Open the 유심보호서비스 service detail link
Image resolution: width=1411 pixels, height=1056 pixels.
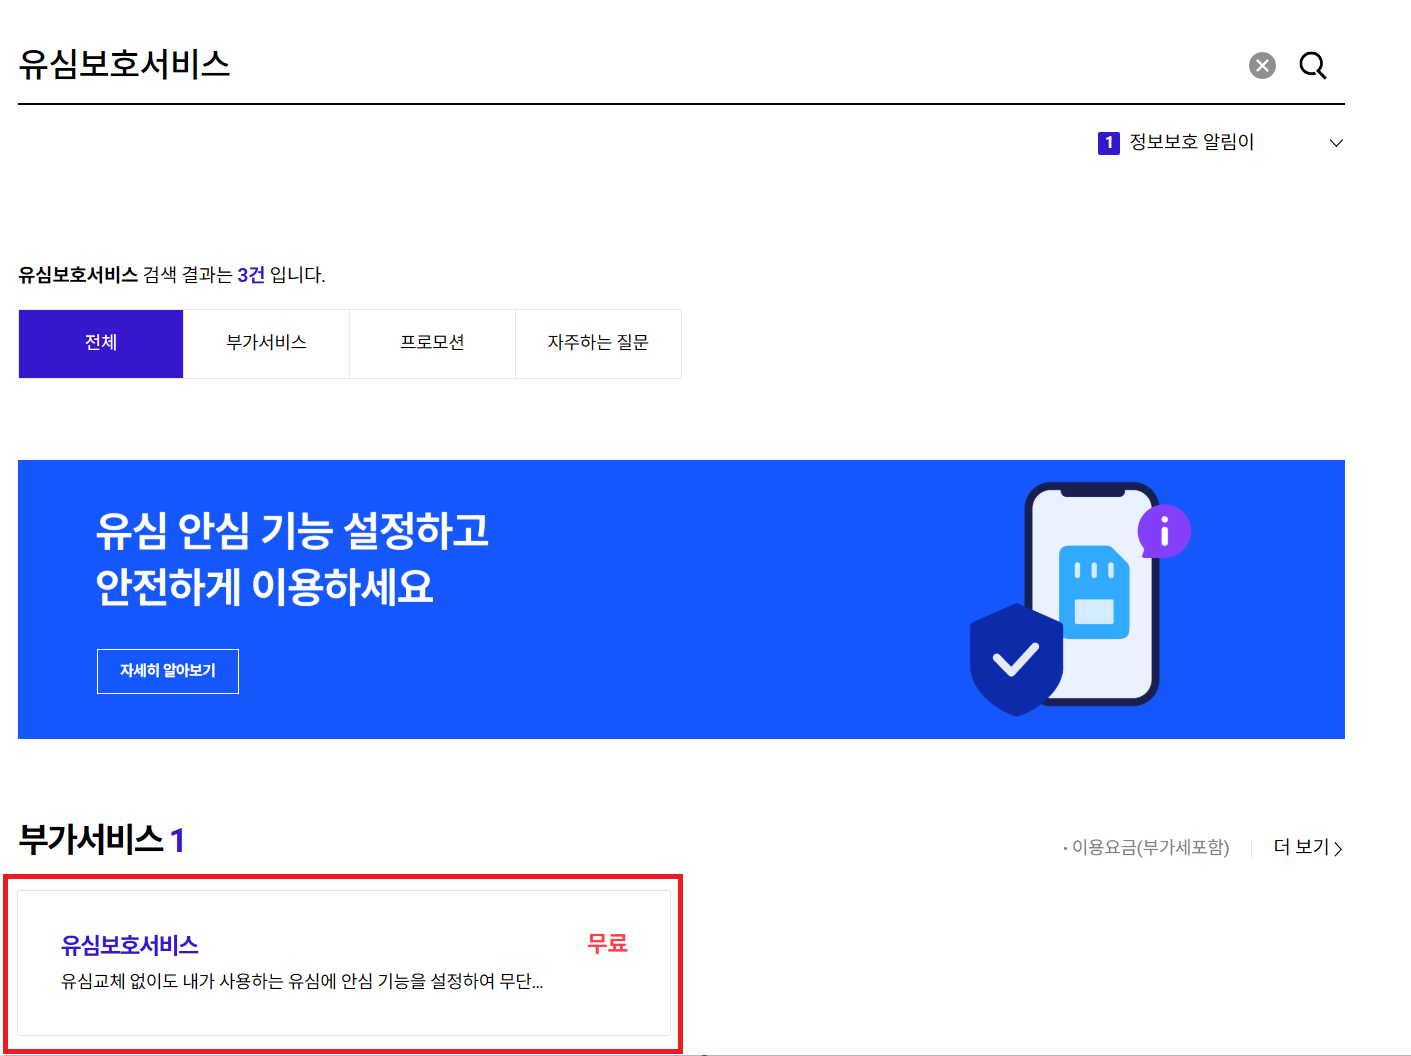[129, 943]
